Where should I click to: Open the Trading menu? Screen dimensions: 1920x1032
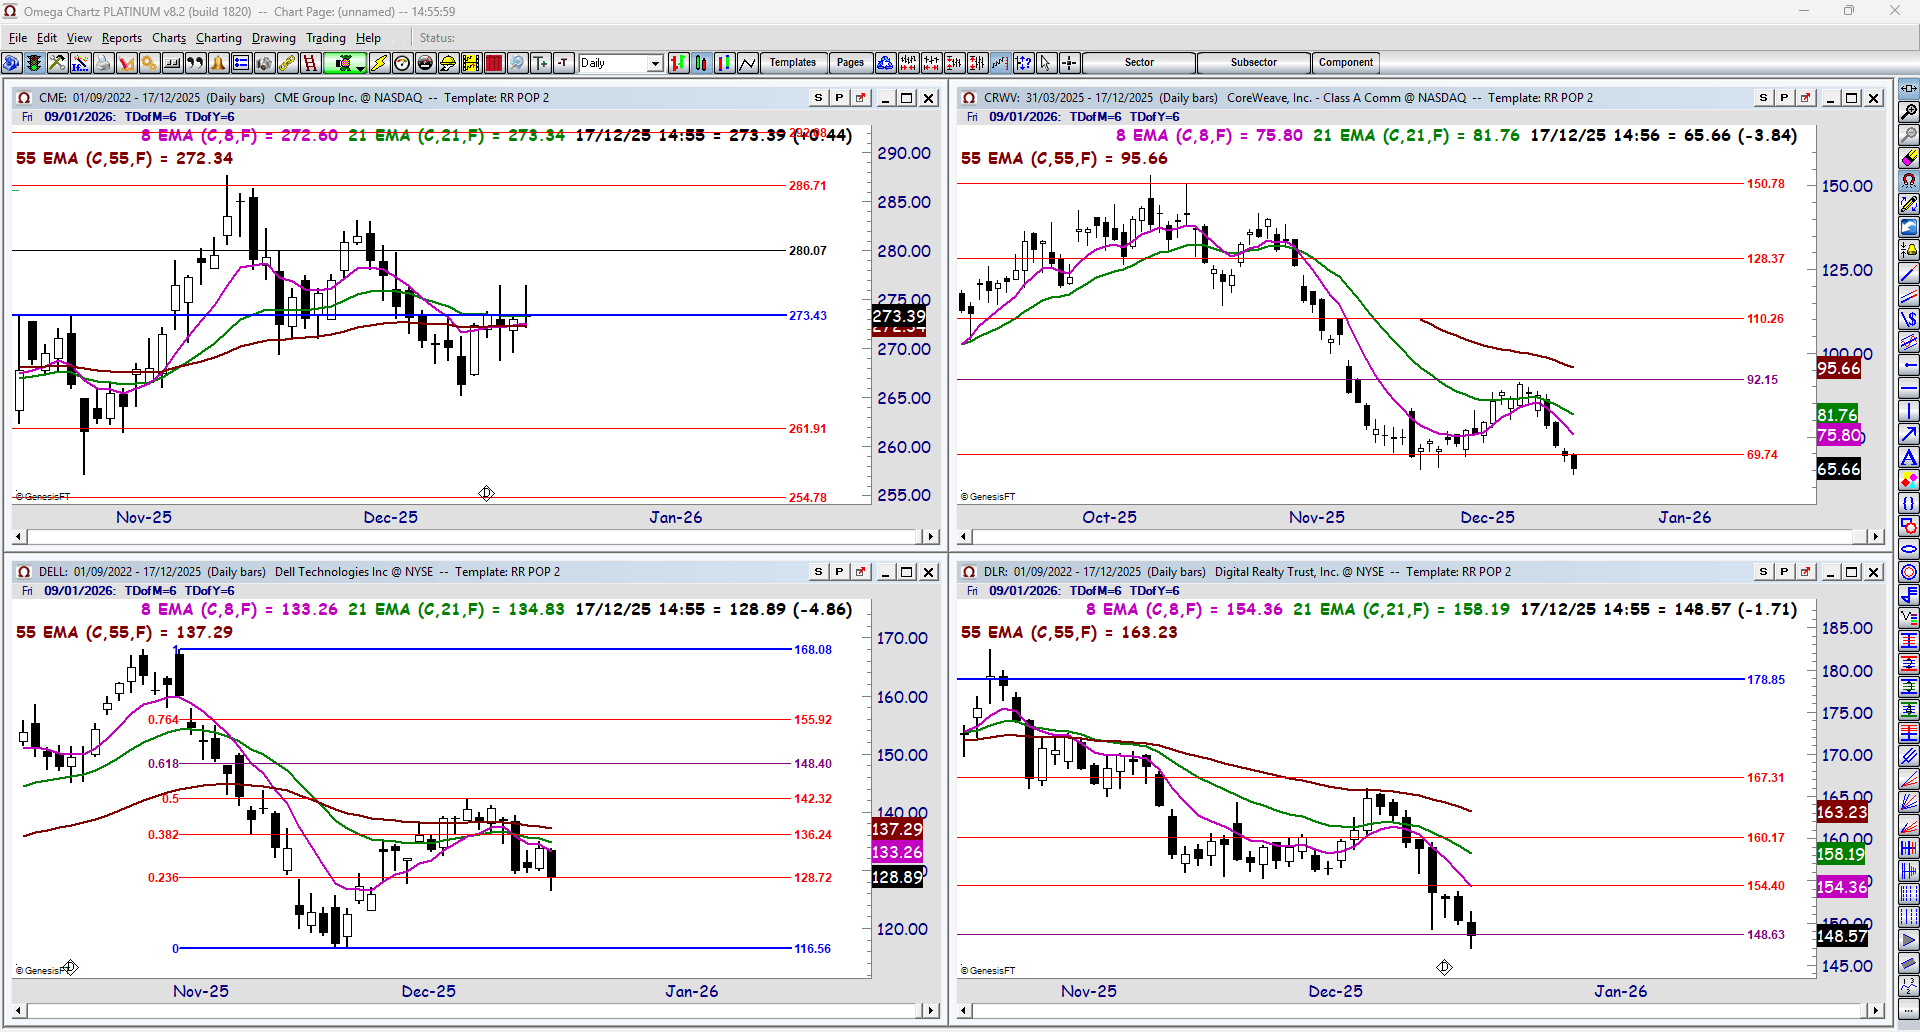326,38
